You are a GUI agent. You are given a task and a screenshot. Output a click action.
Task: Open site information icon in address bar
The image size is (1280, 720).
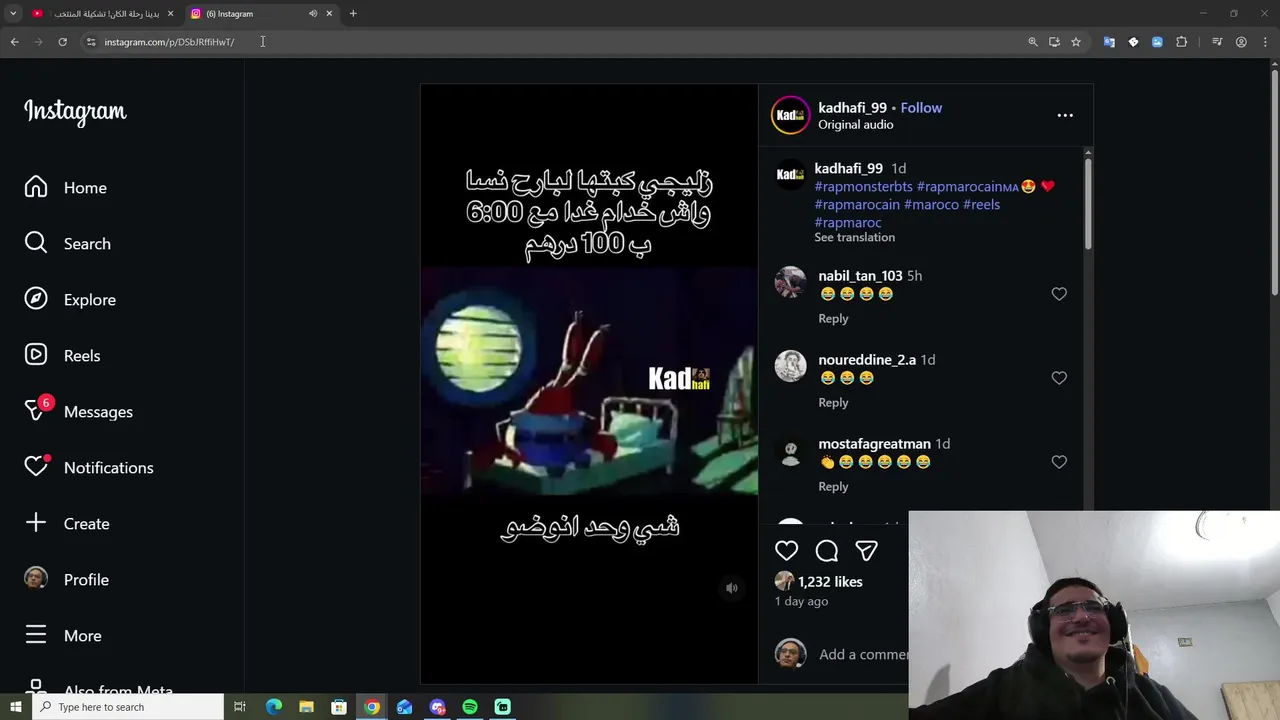pos(91,42)
